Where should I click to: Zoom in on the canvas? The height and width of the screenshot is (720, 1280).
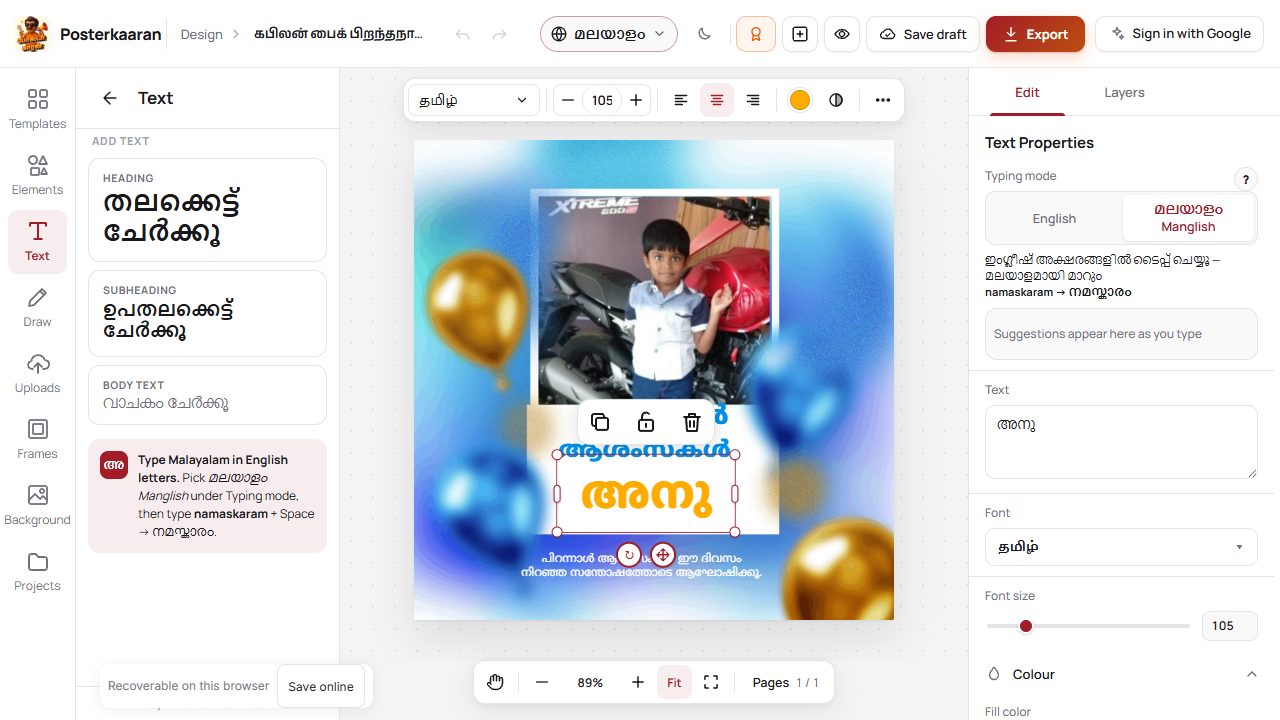[x=638, y=682]
